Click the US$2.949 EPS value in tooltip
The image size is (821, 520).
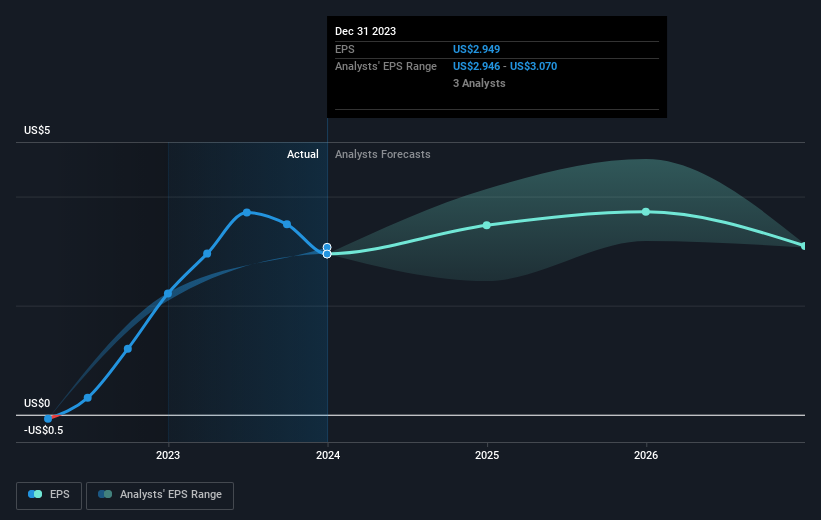[x=476, y=49]
